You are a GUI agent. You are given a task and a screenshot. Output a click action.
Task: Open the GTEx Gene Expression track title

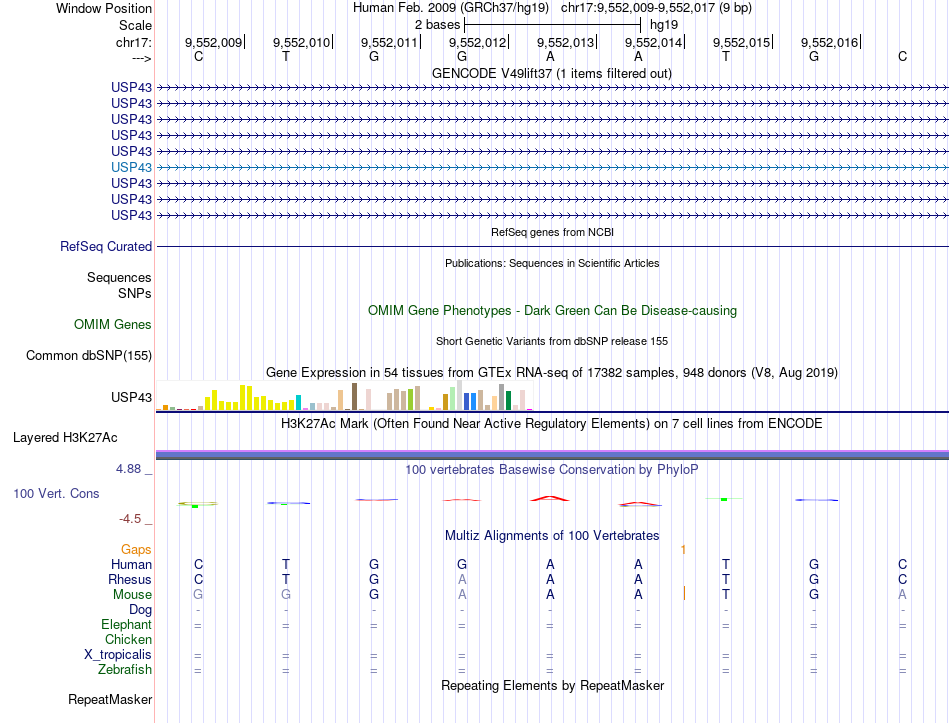[x=552, y=372]
